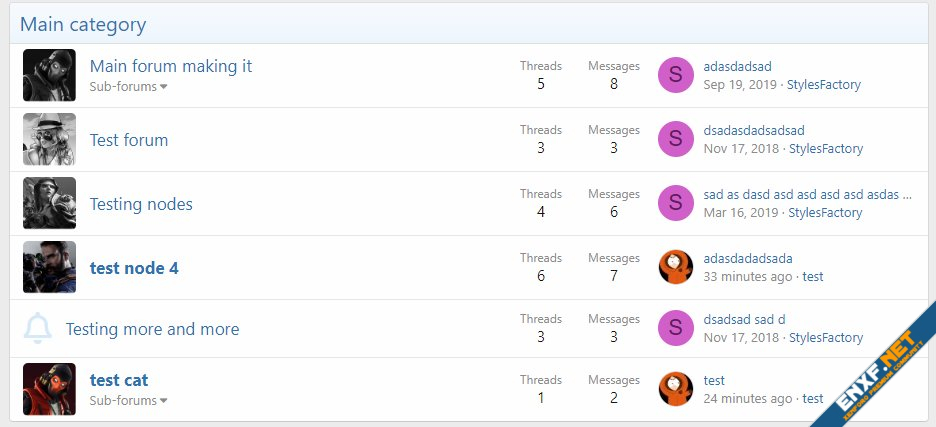Open Testing more and more forum
The height and width of the screenshot is (427, 936).
152,329
